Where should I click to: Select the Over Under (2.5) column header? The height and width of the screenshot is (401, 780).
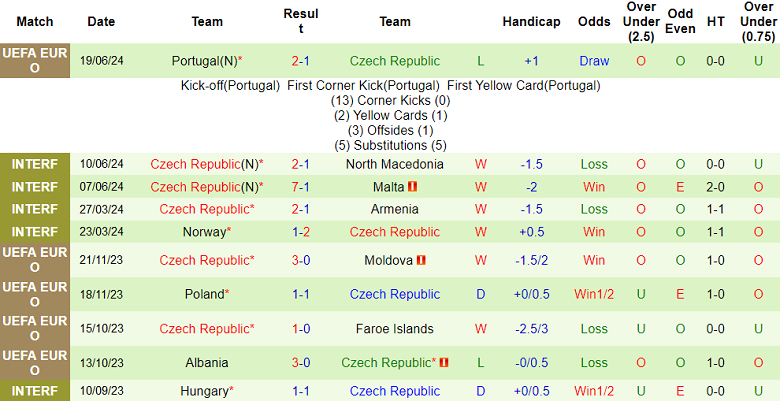tap(641, 21)
